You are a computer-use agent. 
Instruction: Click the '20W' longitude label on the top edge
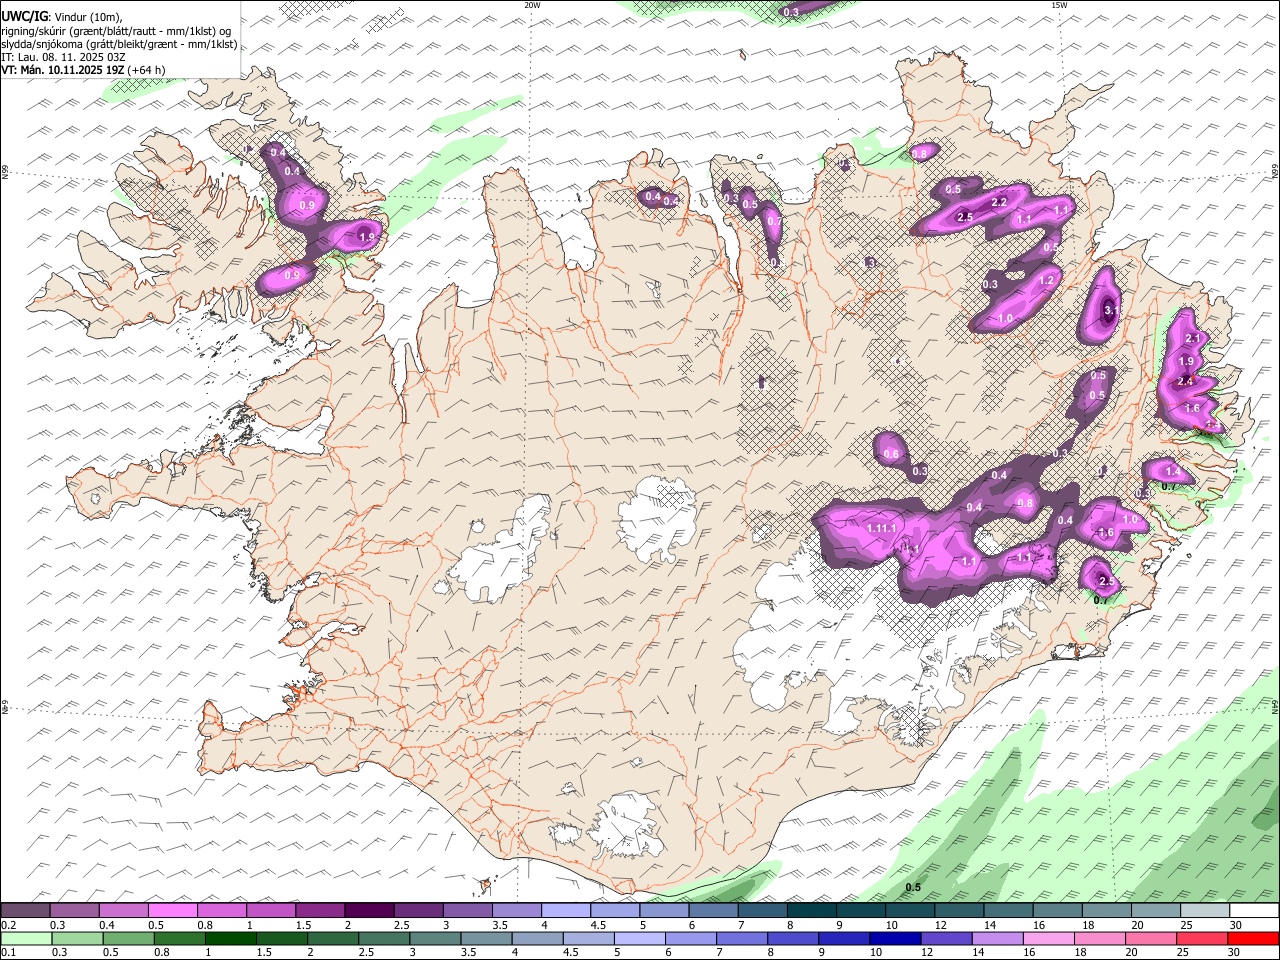[x=532, y=5]
